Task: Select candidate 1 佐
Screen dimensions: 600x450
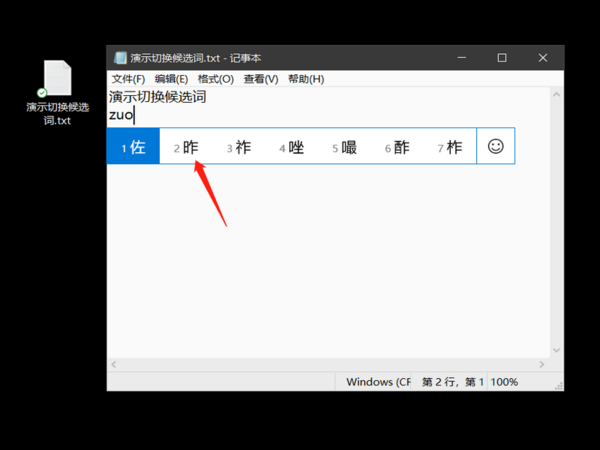Action: pyautogui.click(x=133, y=147)
